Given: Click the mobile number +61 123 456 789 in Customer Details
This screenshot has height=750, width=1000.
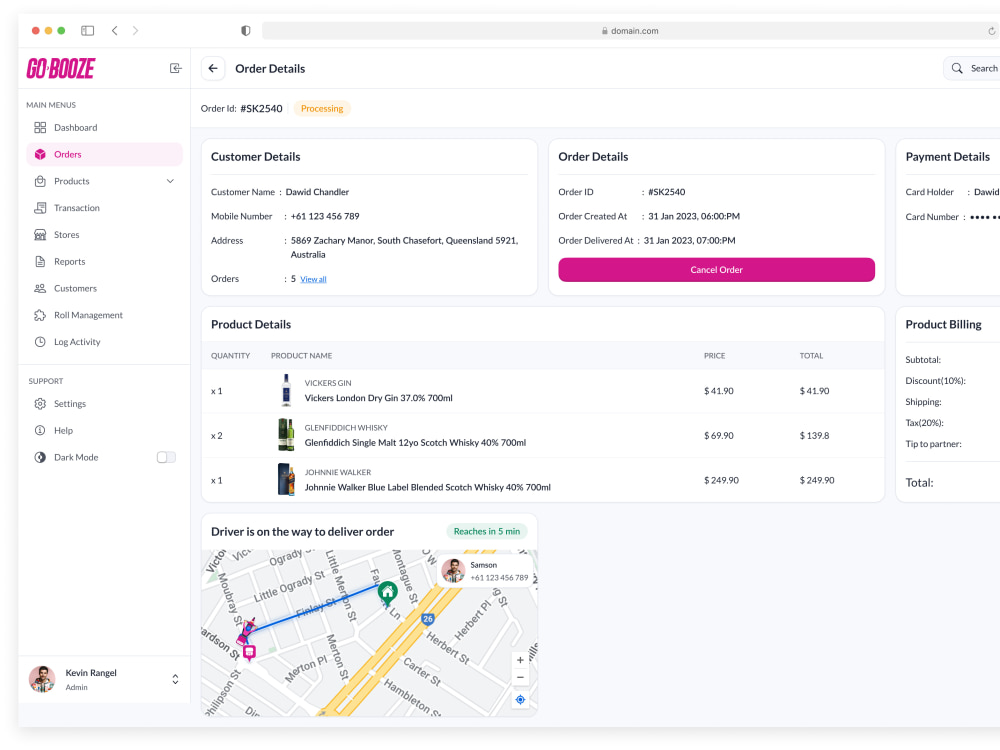Looking at the screenshot, I should coord(325,216).
